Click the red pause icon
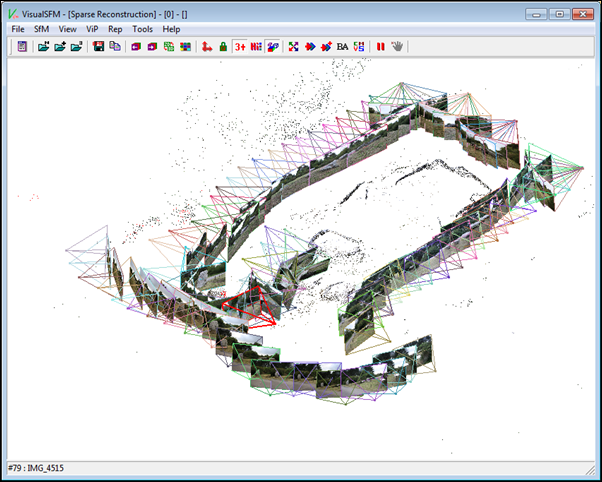The width and height of the screenshot is (602, 482). 380,47
